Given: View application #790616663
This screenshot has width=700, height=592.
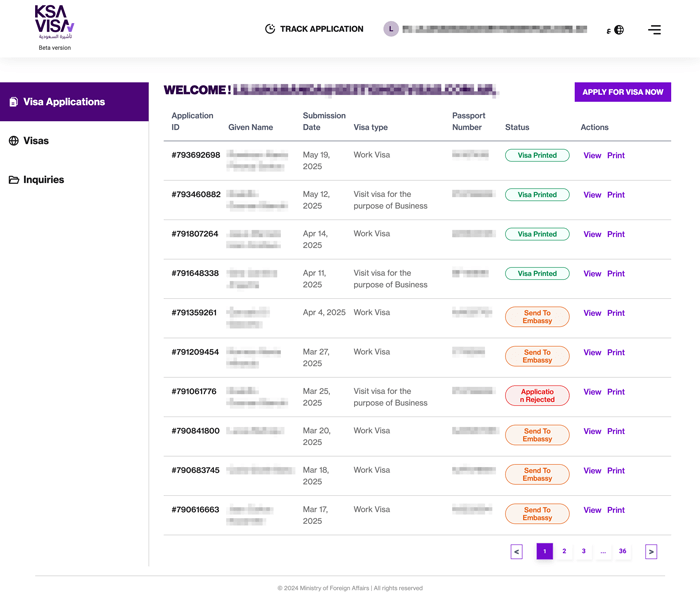Looking at the screenshot, I should (x=592, y=510).
